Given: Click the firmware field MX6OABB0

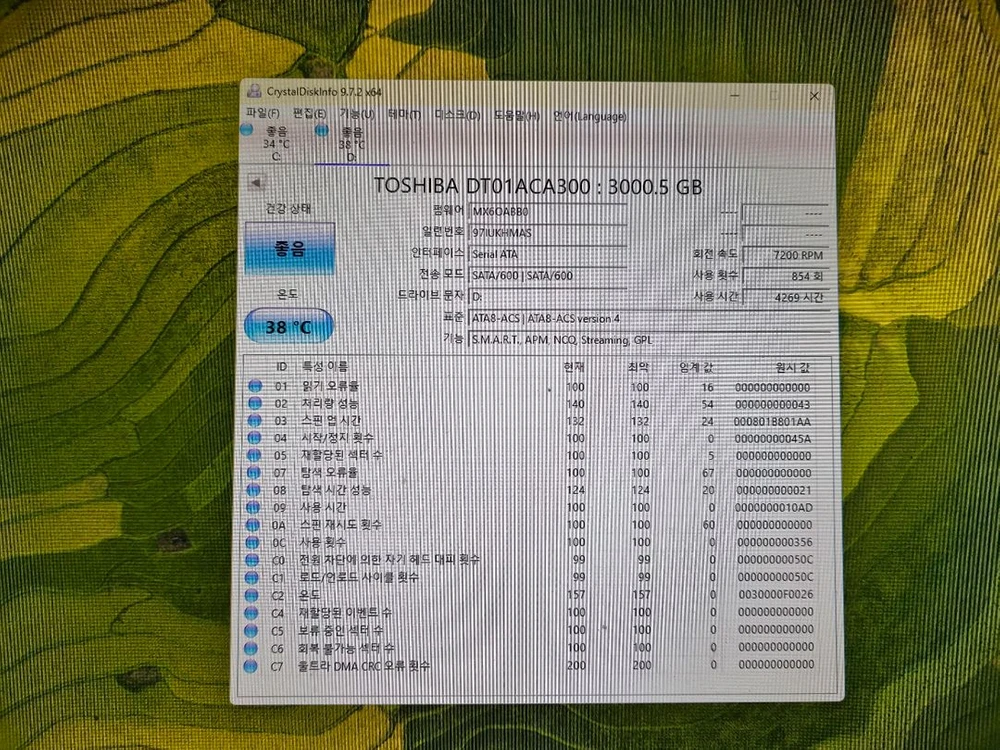Looking at the screenshot, I should [547, 212].
